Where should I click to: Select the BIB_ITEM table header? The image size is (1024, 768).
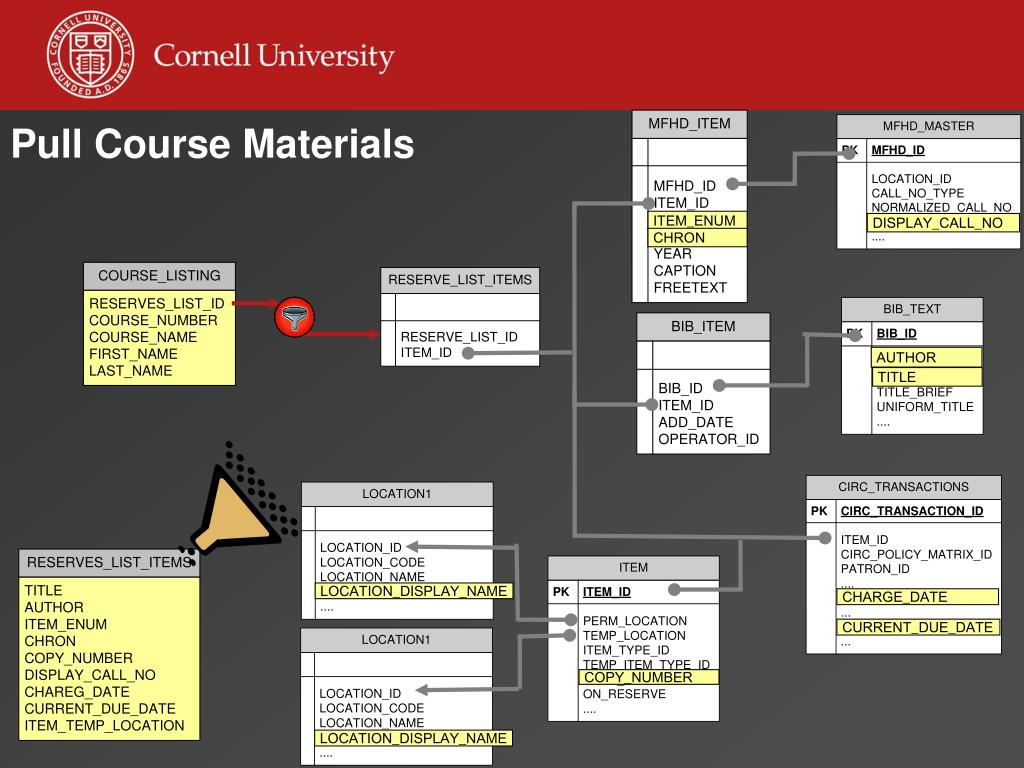click(703, 327)
